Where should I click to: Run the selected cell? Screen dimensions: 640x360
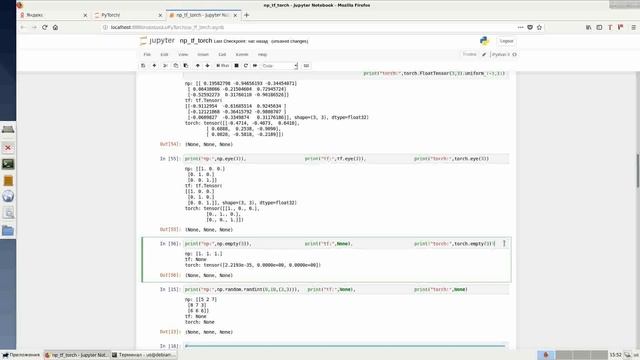(222, 66)
